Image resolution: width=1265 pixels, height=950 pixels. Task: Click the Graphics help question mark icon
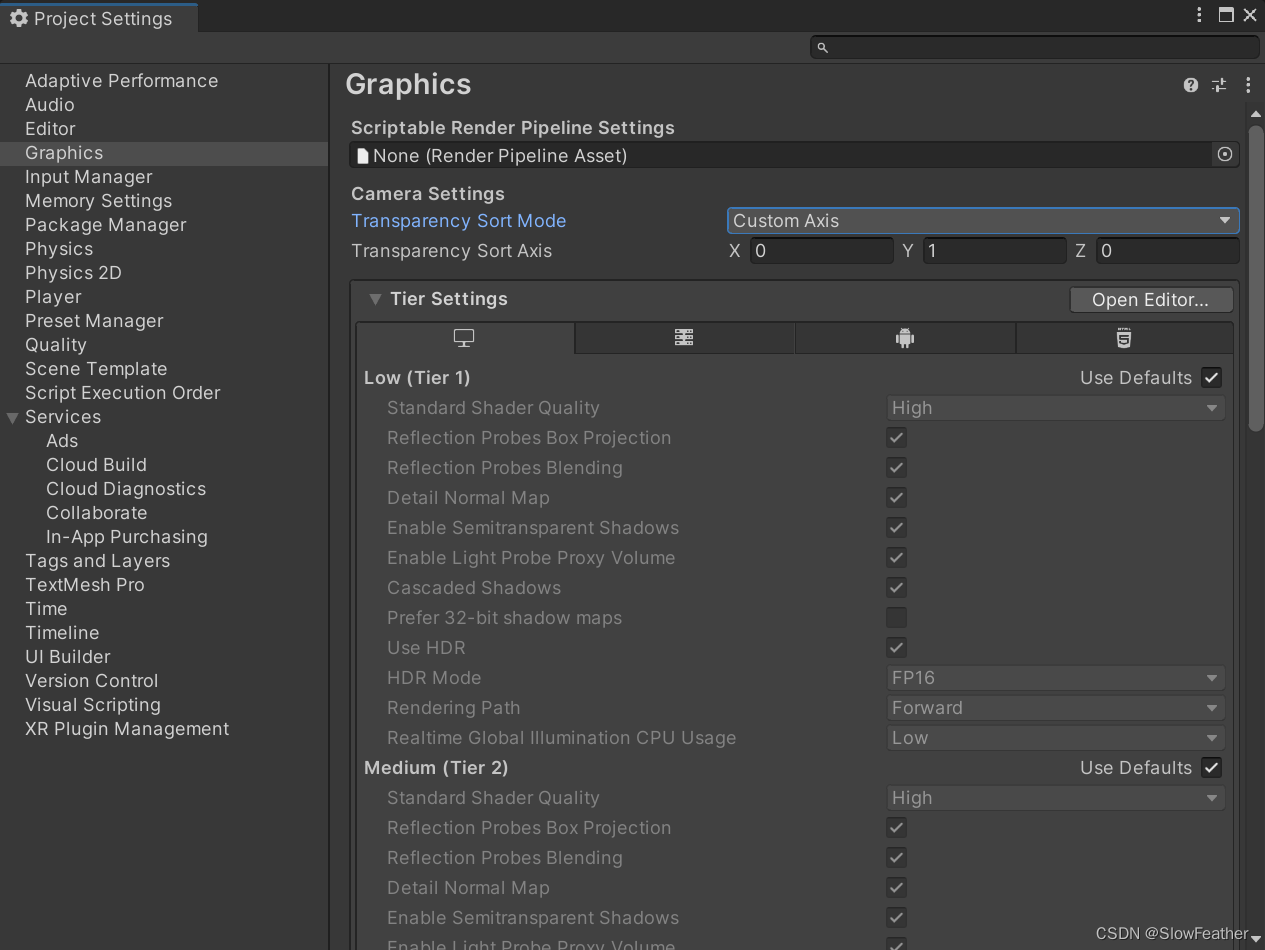(x=1190, y=85)
